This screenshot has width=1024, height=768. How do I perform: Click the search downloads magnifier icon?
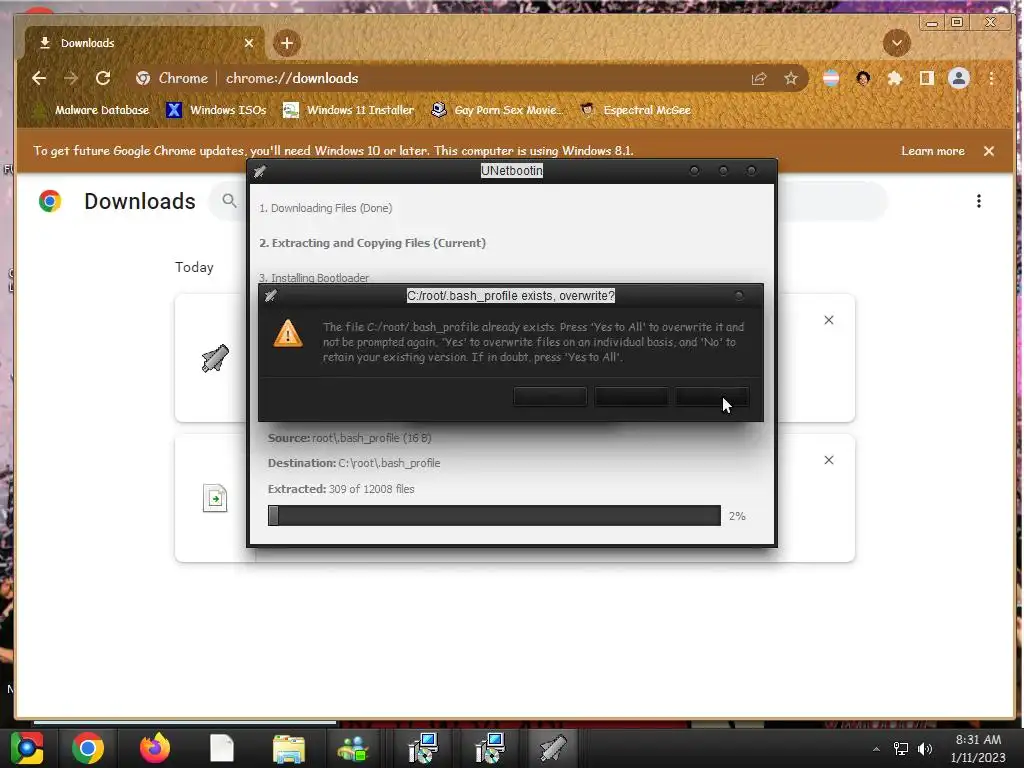pos(229,200)
